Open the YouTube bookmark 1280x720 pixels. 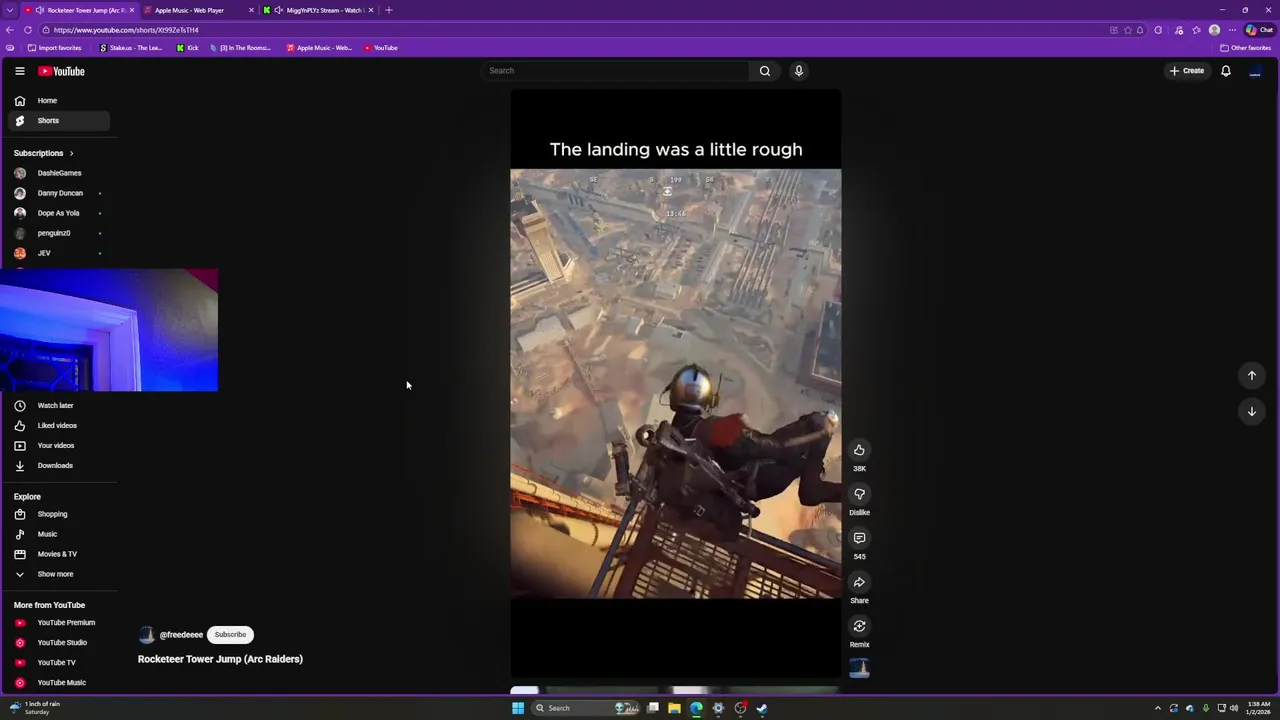381,48
